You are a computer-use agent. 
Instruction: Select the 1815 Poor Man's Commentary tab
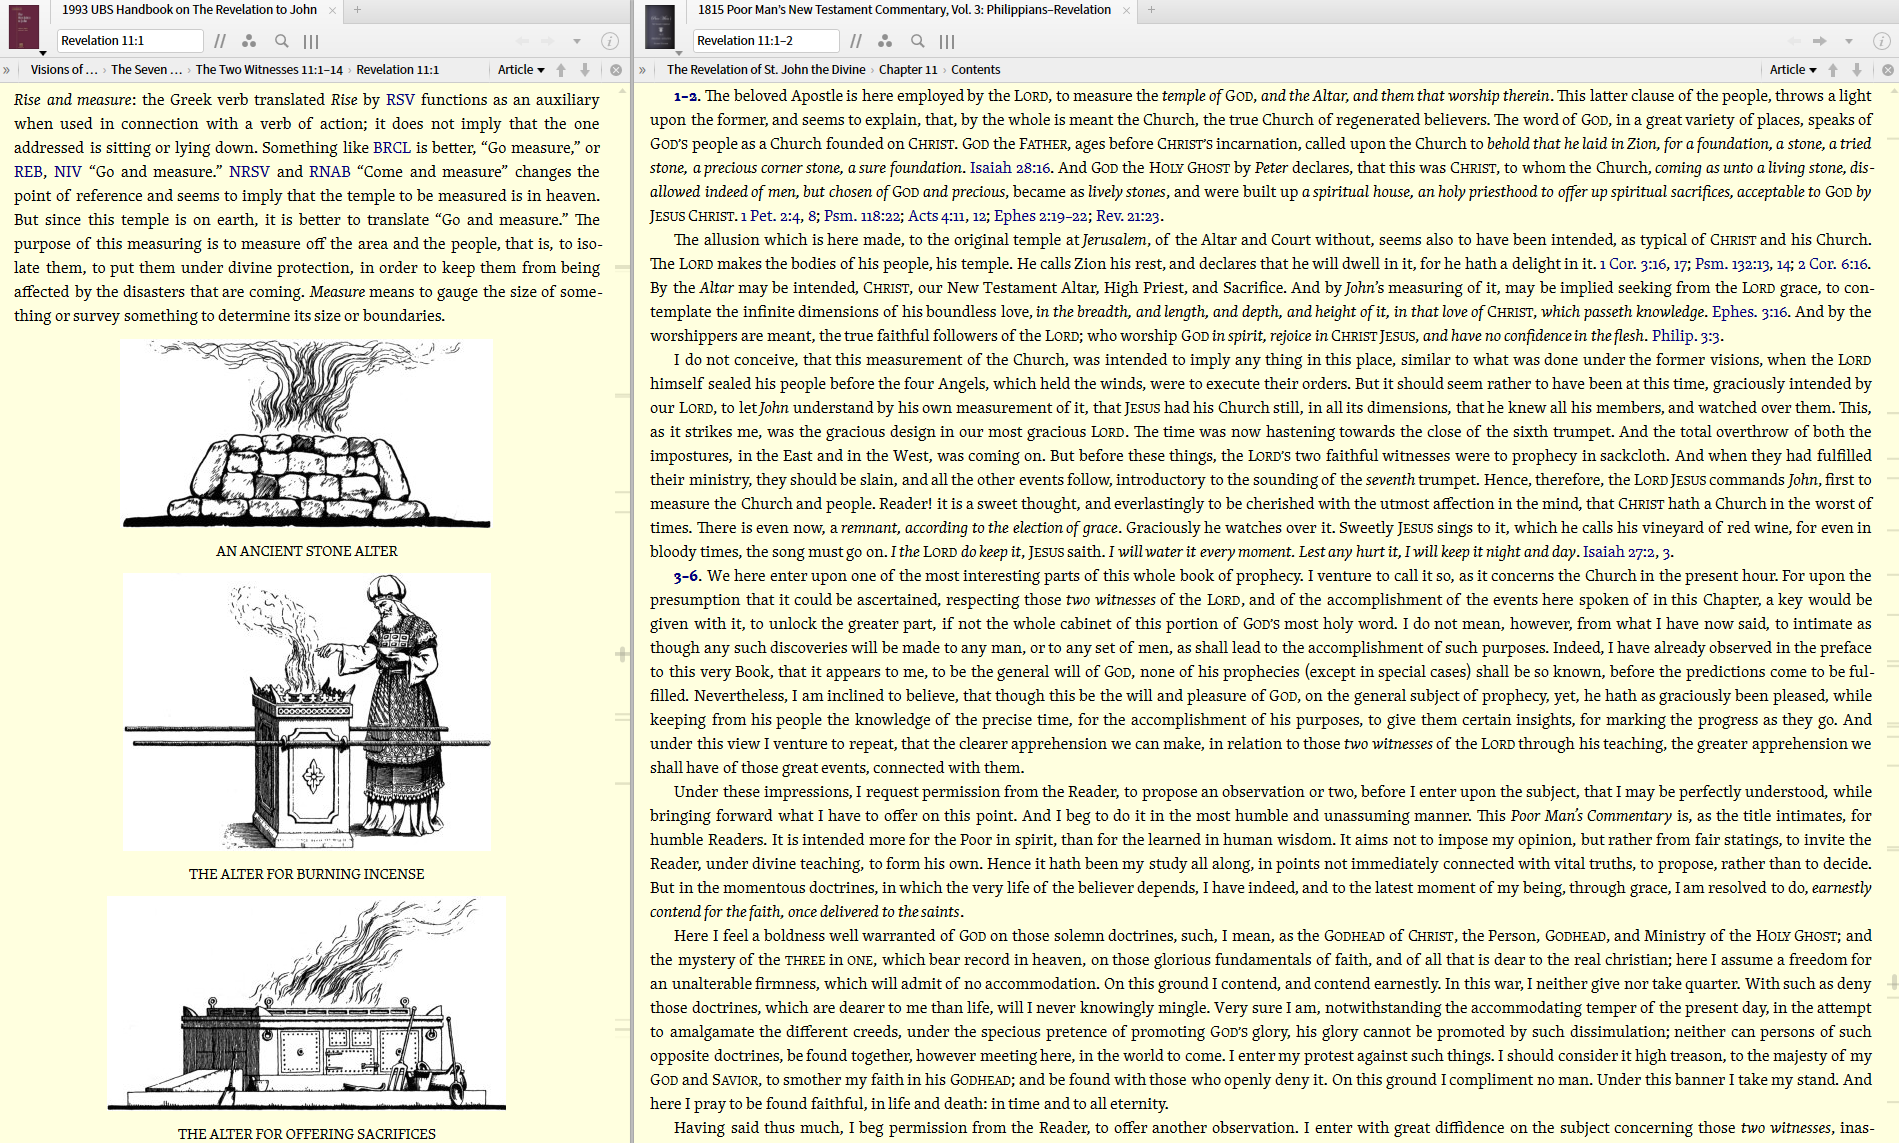(x=904, y=10)
